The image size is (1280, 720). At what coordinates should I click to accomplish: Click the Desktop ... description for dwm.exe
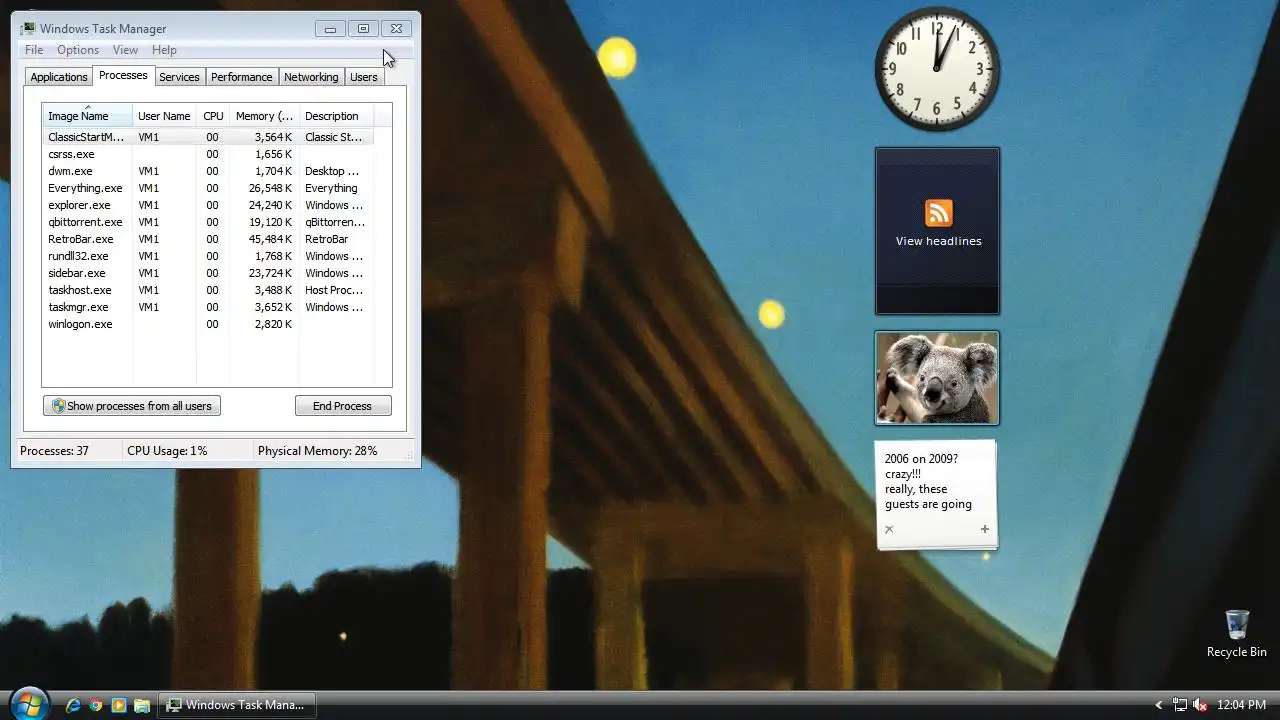click(x=332, y=171)
